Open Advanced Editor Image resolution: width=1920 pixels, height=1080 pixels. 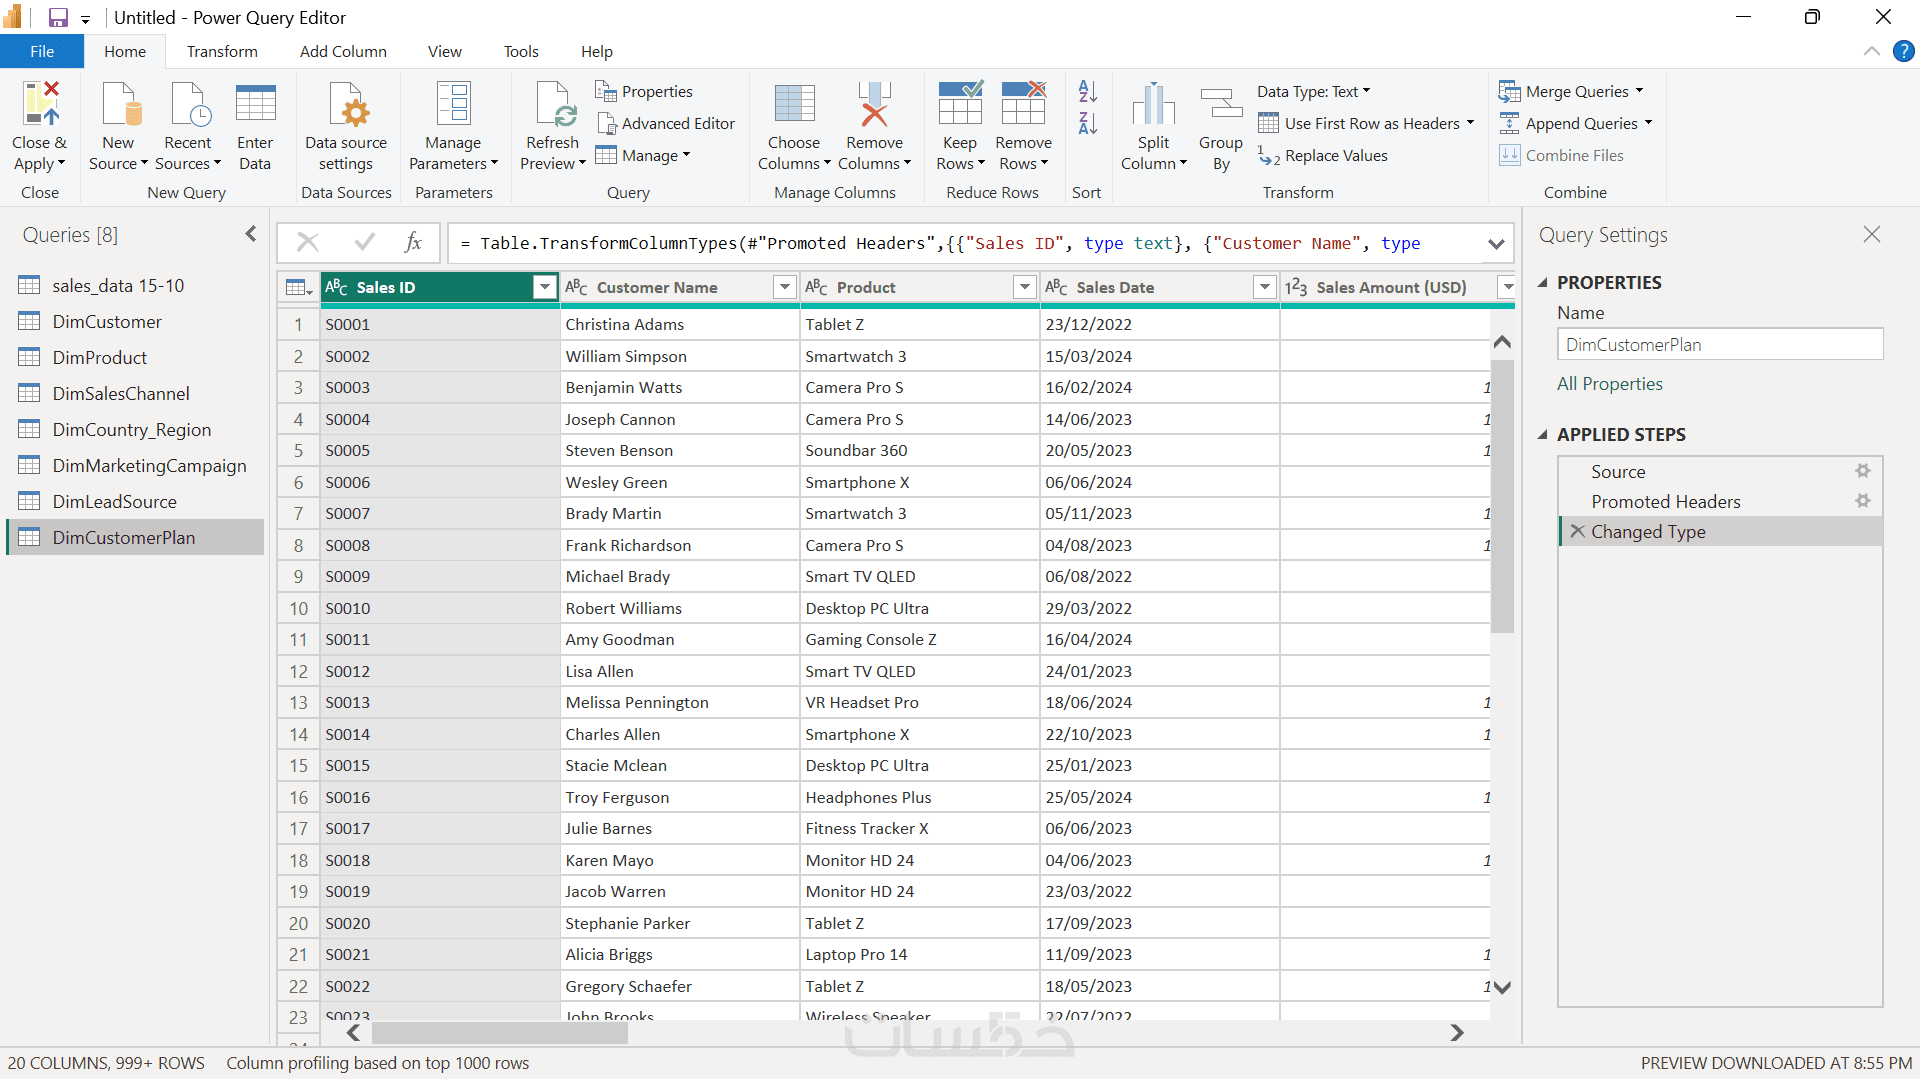[665, 123]
